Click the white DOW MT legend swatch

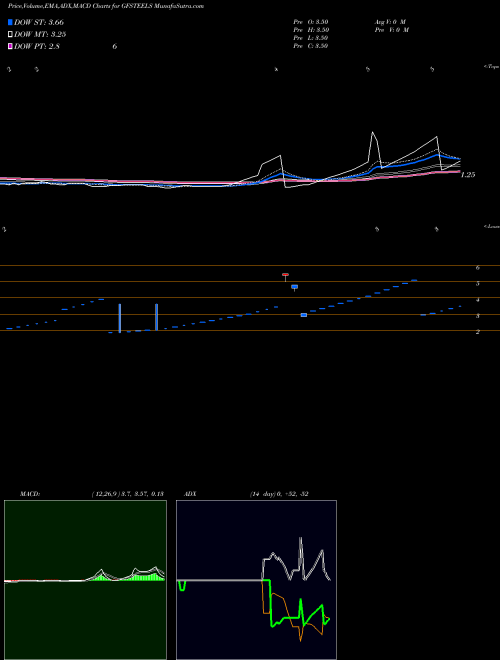[x=10, y=35]
